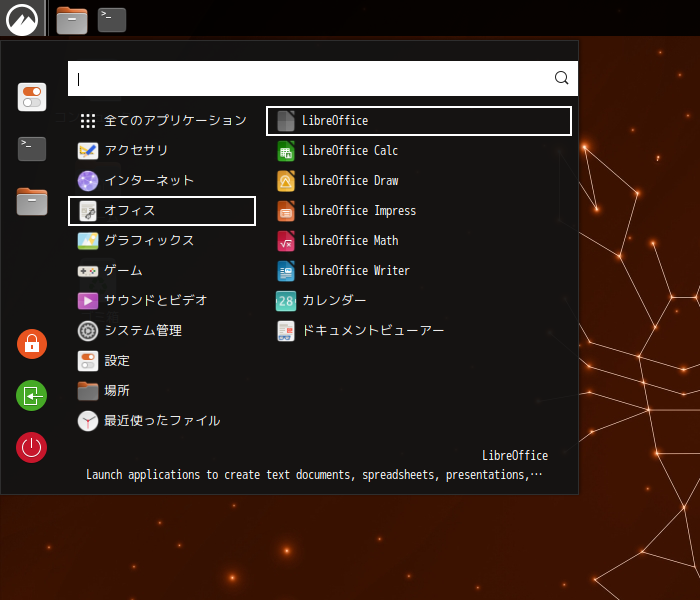Select 全てのアプリケーション grid icon
Screen dimensions: 700x600
click(88, 121)
